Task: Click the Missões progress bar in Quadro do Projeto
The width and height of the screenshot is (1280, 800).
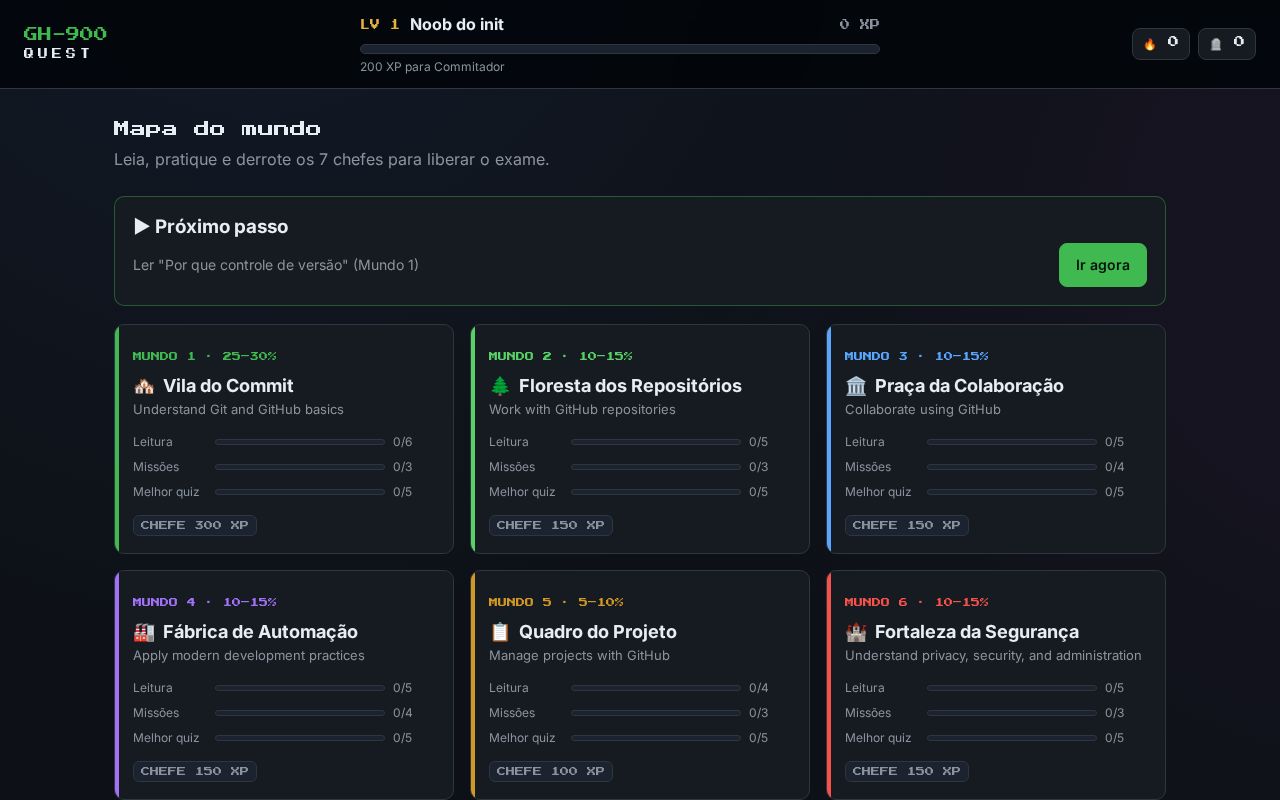Action: (x=656, y=713)
